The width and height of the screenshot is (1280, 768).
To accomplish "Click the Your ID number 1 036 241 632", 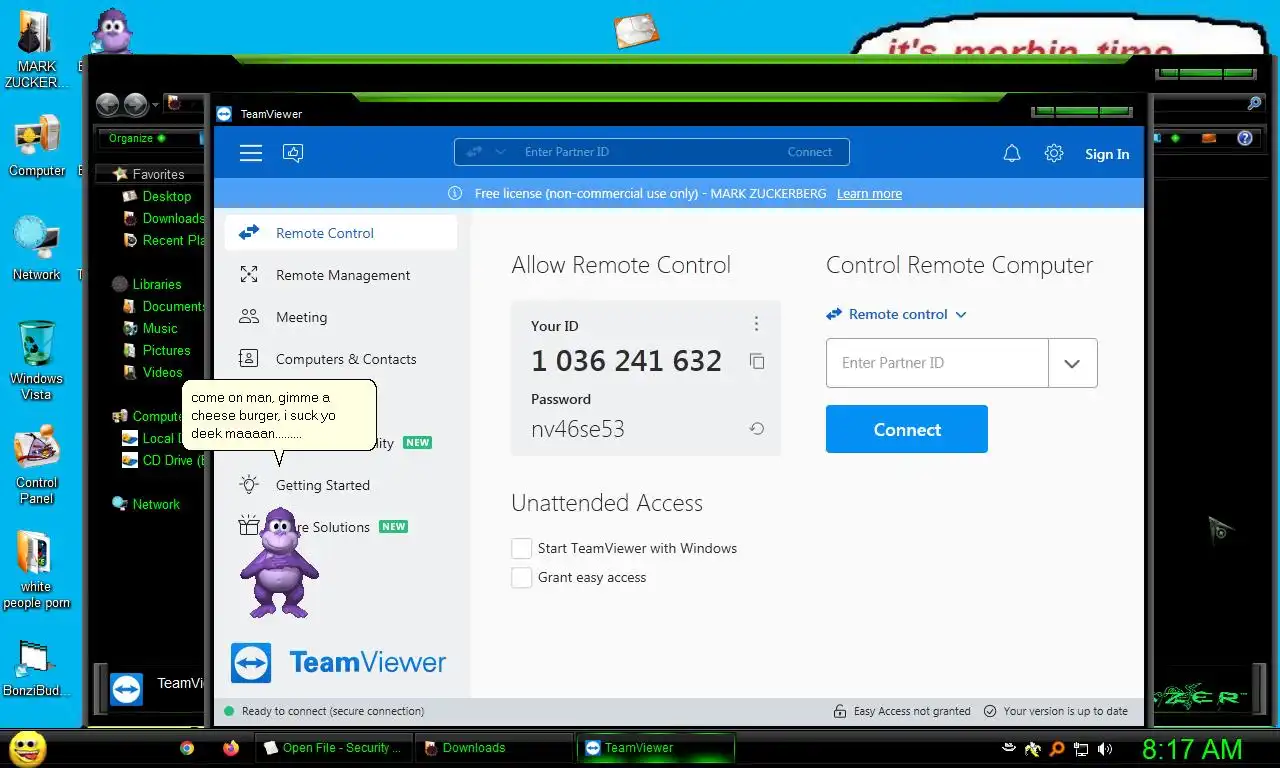I will click(x=626, y=361).
